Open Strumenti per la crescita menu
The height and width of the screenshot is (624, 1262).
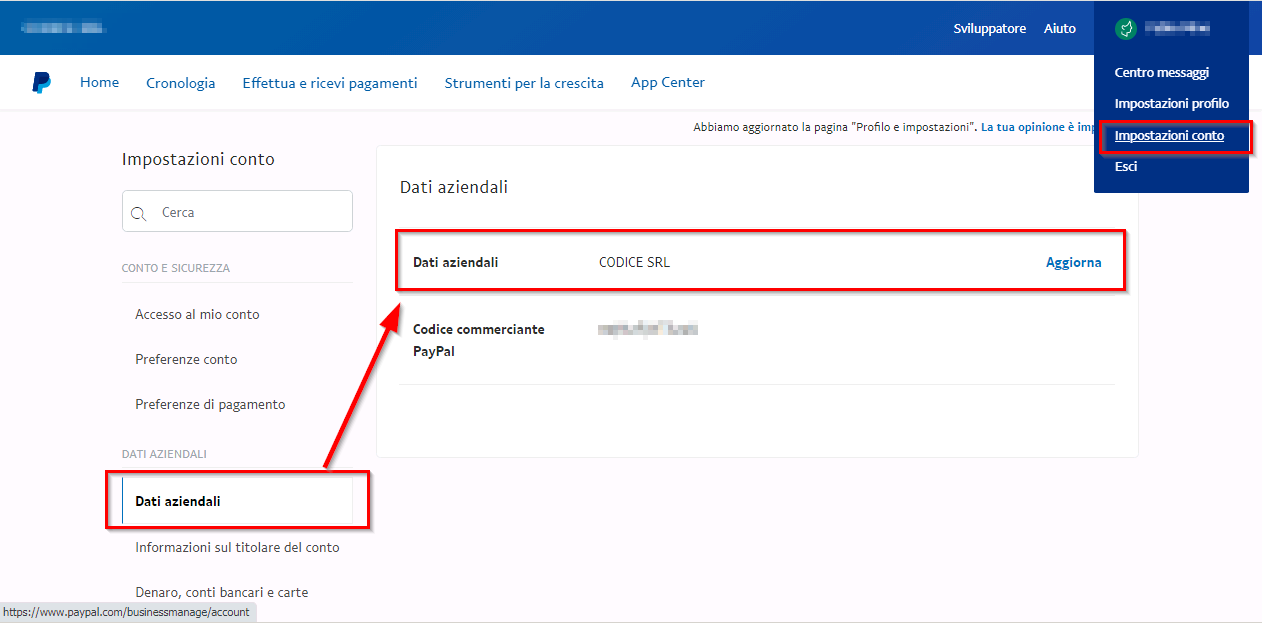pyautogui.click(x=524, y=83)
